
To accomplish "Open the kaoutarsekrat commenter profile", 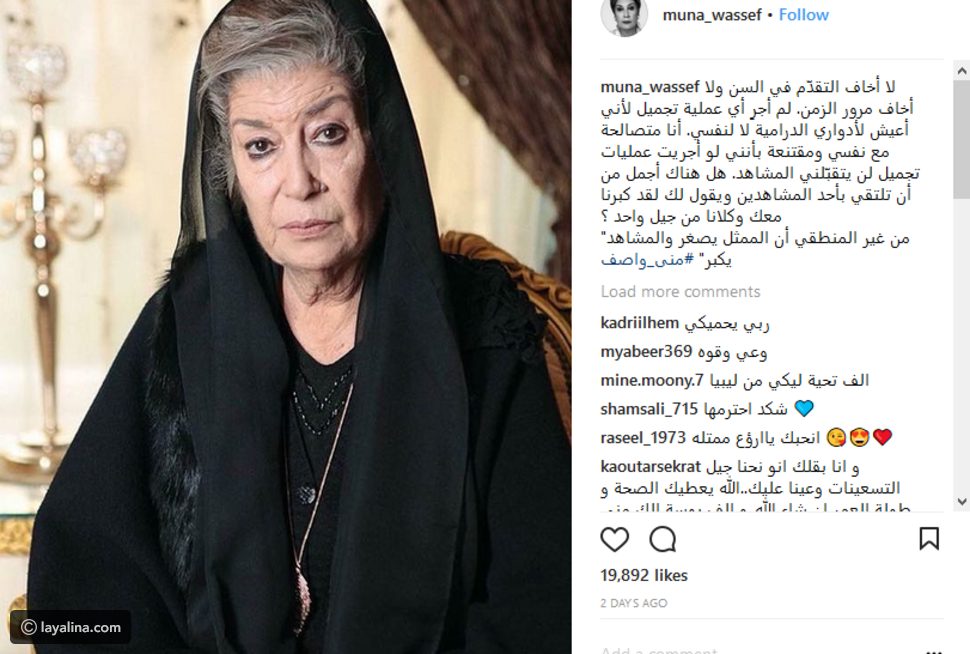I will click(651, 467).
